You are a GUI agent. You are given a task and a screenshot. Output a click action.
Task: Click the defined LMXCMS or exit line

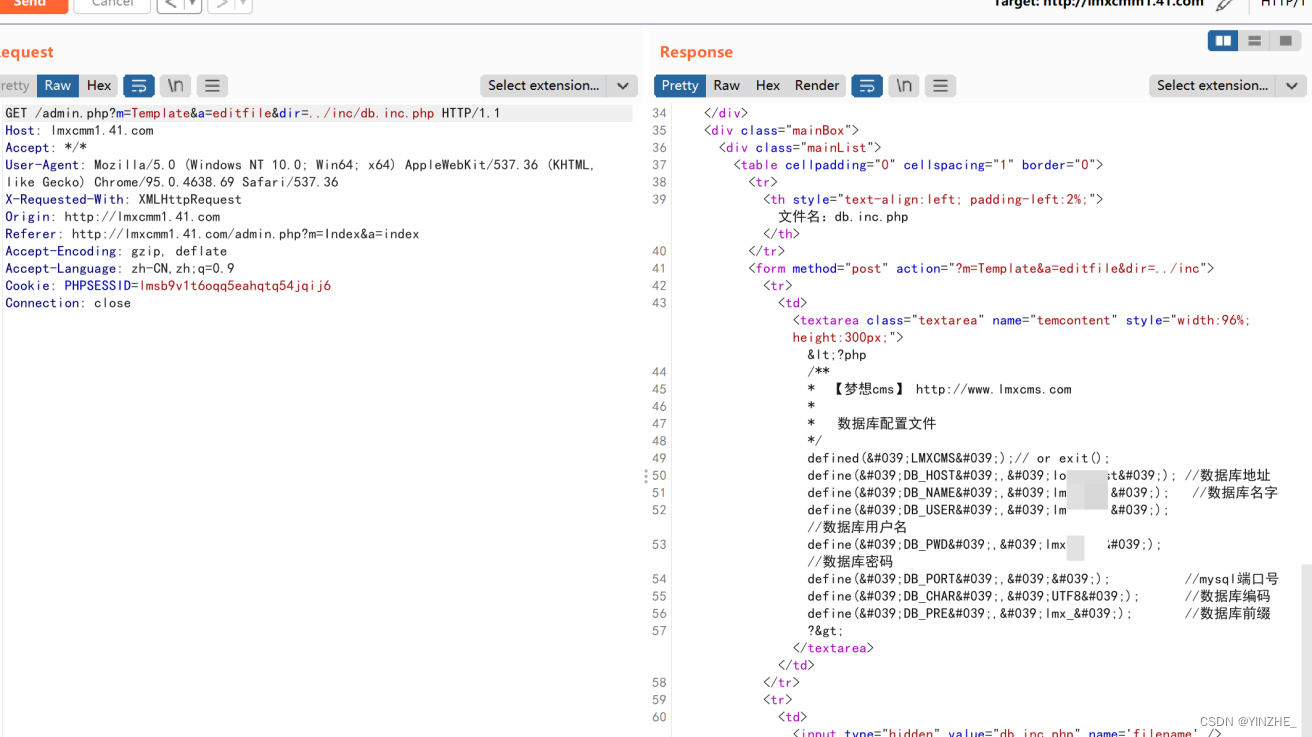click(x=959, y=458)
